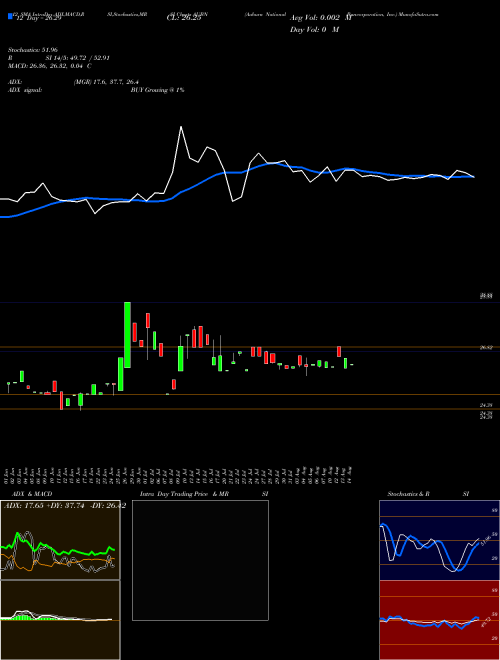Click the empty Intra Day Trading Price box
Screen dimensions: 500x660
click(200, 560)
